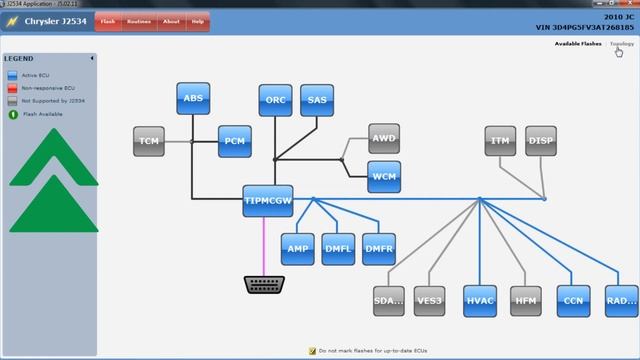Click the Flash Available green legend icon
The image size is (640, 360).
tap(13, 115)
